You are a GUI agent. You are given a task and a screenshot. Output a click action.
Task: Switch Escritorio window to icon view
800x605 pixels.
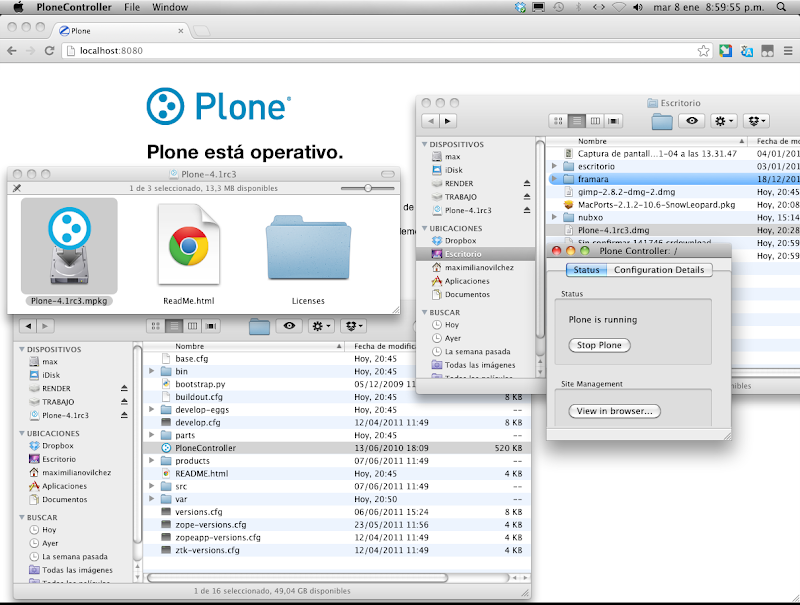[558, 121]
